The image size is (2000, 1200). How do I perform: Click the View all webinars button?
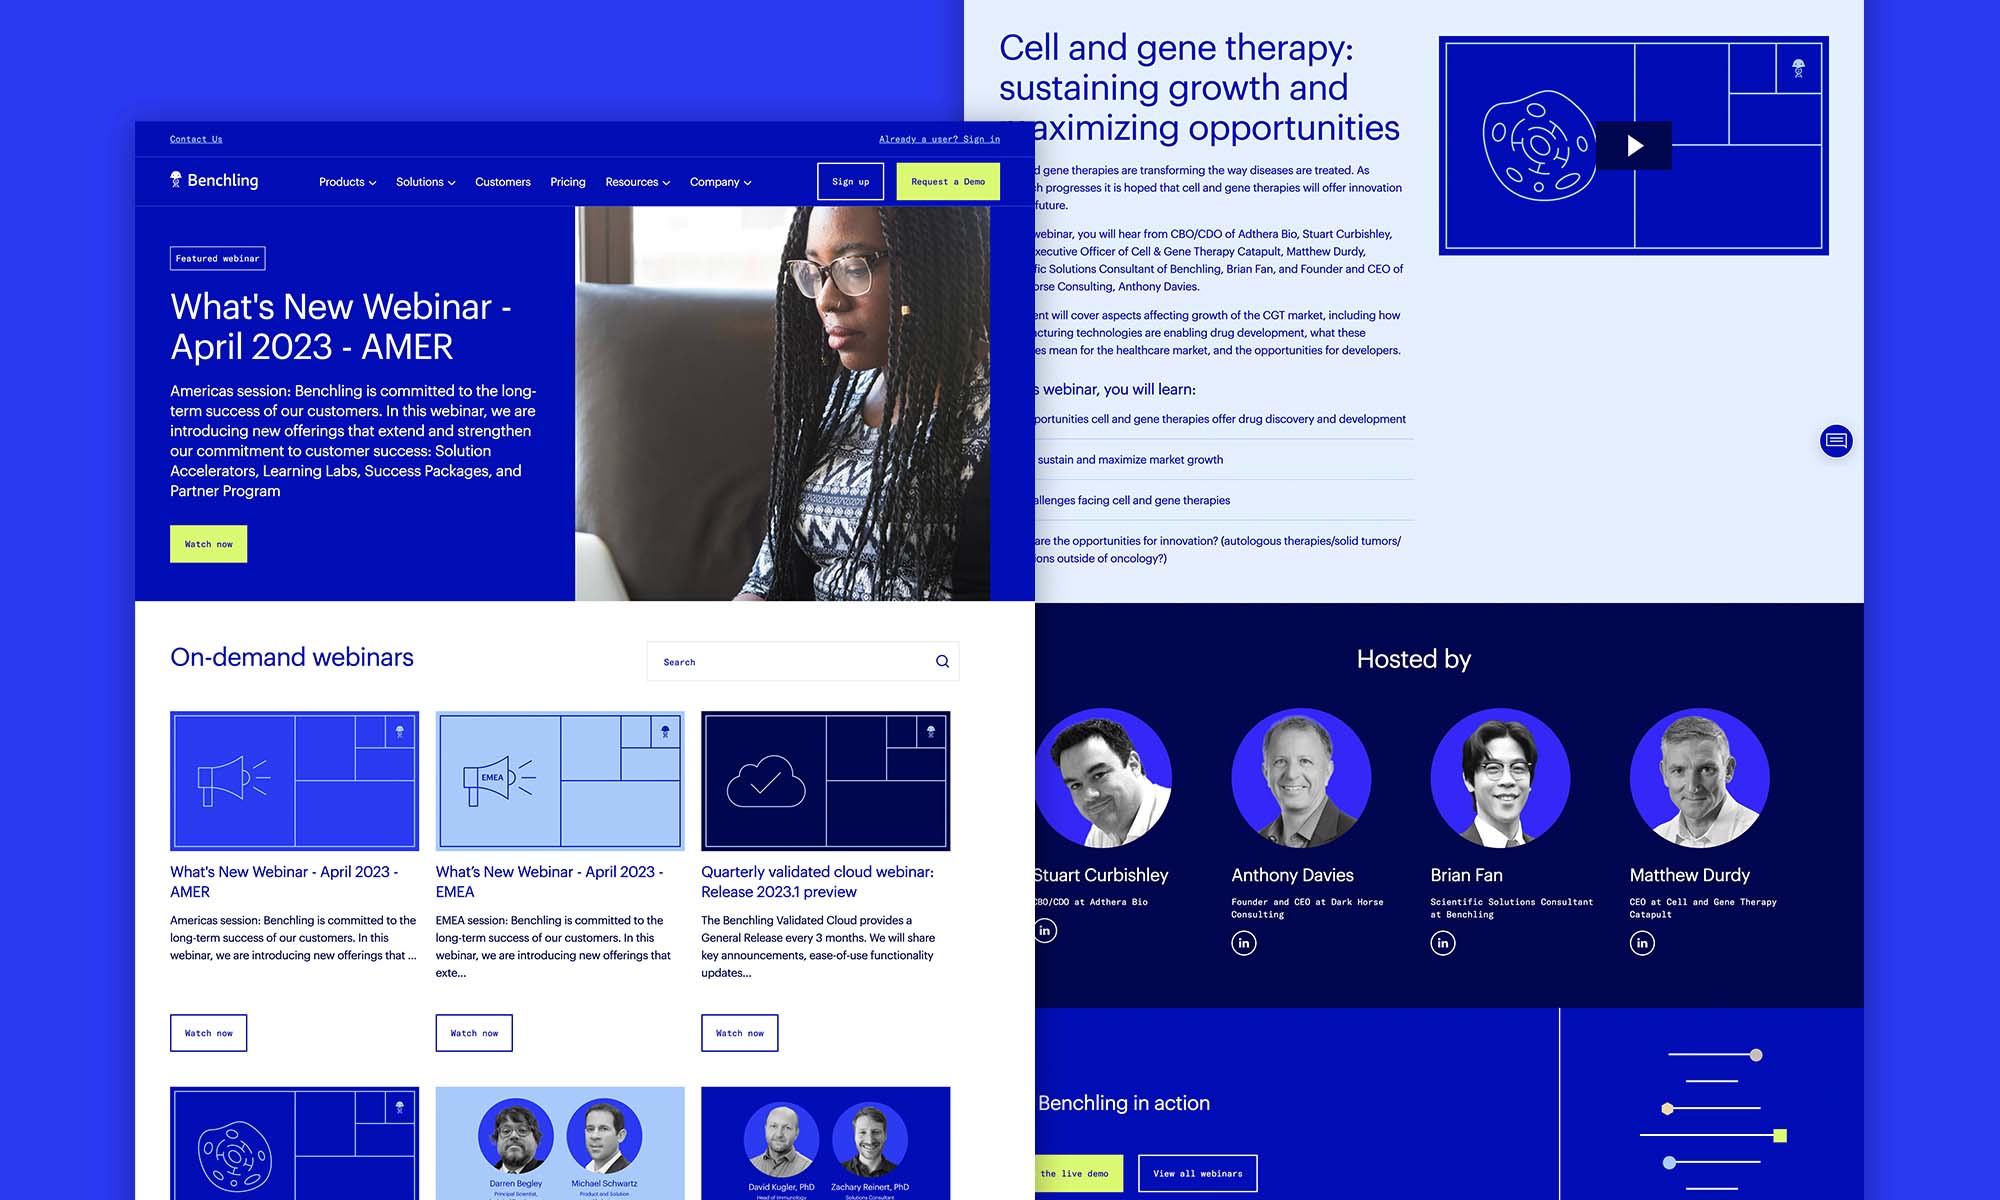click(1197, 1171)
